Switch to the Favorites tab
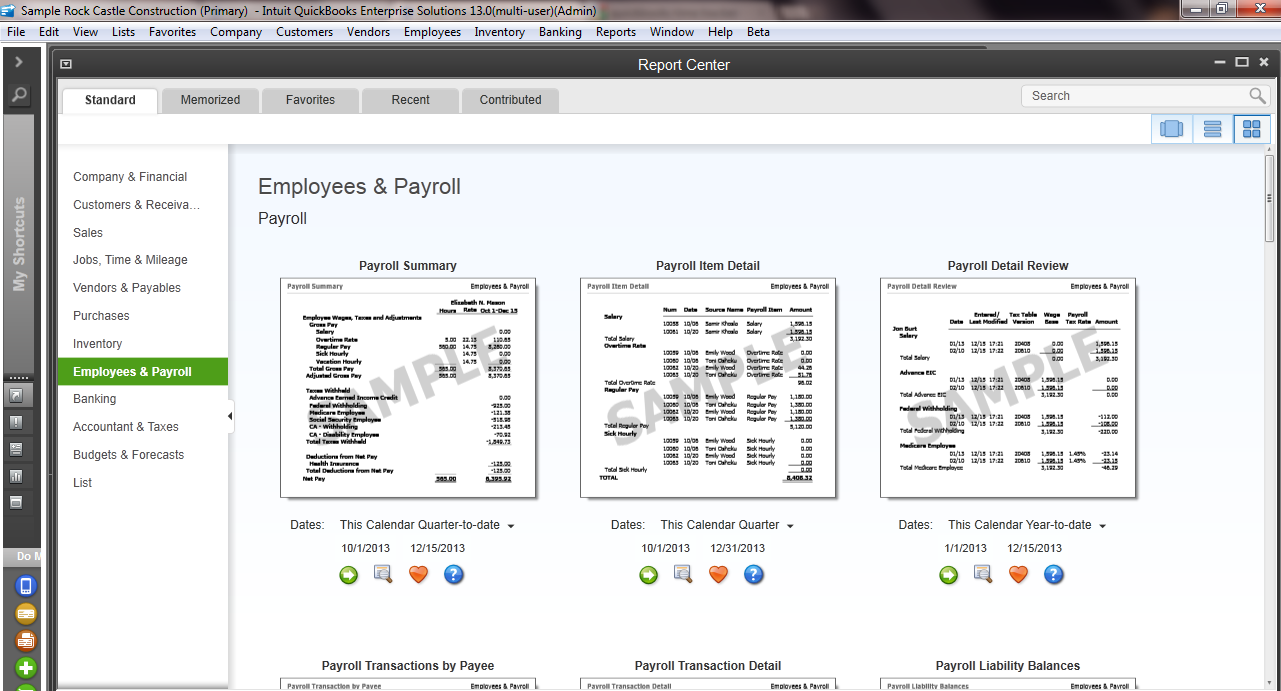This screenshot has width=1281, height=691. click(x=310, y=100)
